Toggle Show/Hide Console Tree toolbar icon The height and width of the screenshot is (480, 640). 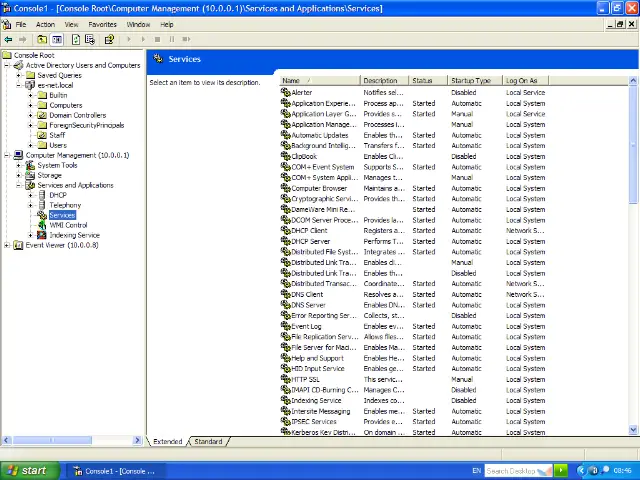(x=57, y=40)
